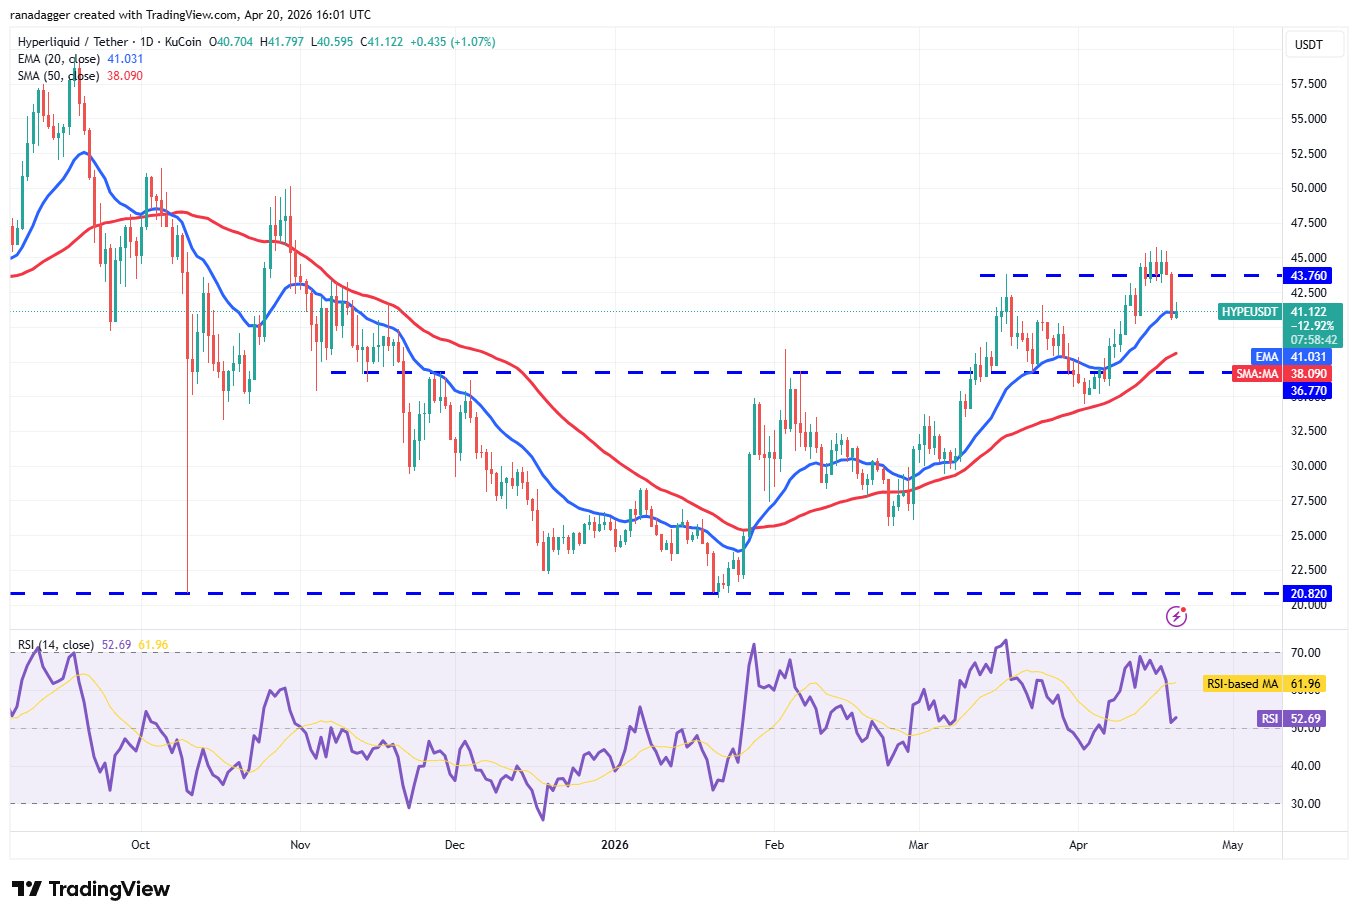Click the May label on the time axis

tap(1233, 845)
